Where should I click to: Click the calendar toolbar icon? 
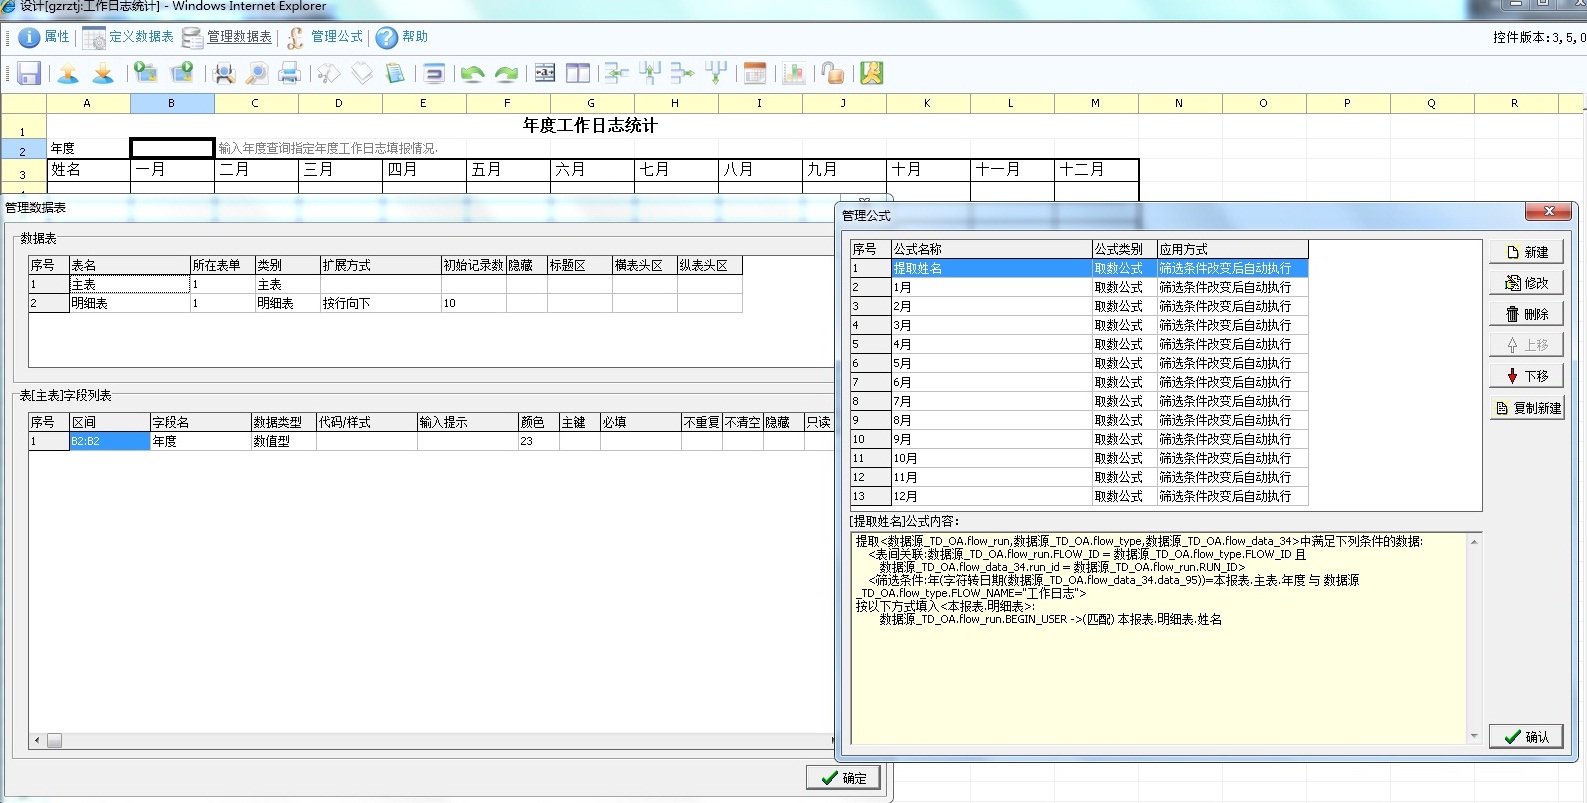[x=756, y=73]
